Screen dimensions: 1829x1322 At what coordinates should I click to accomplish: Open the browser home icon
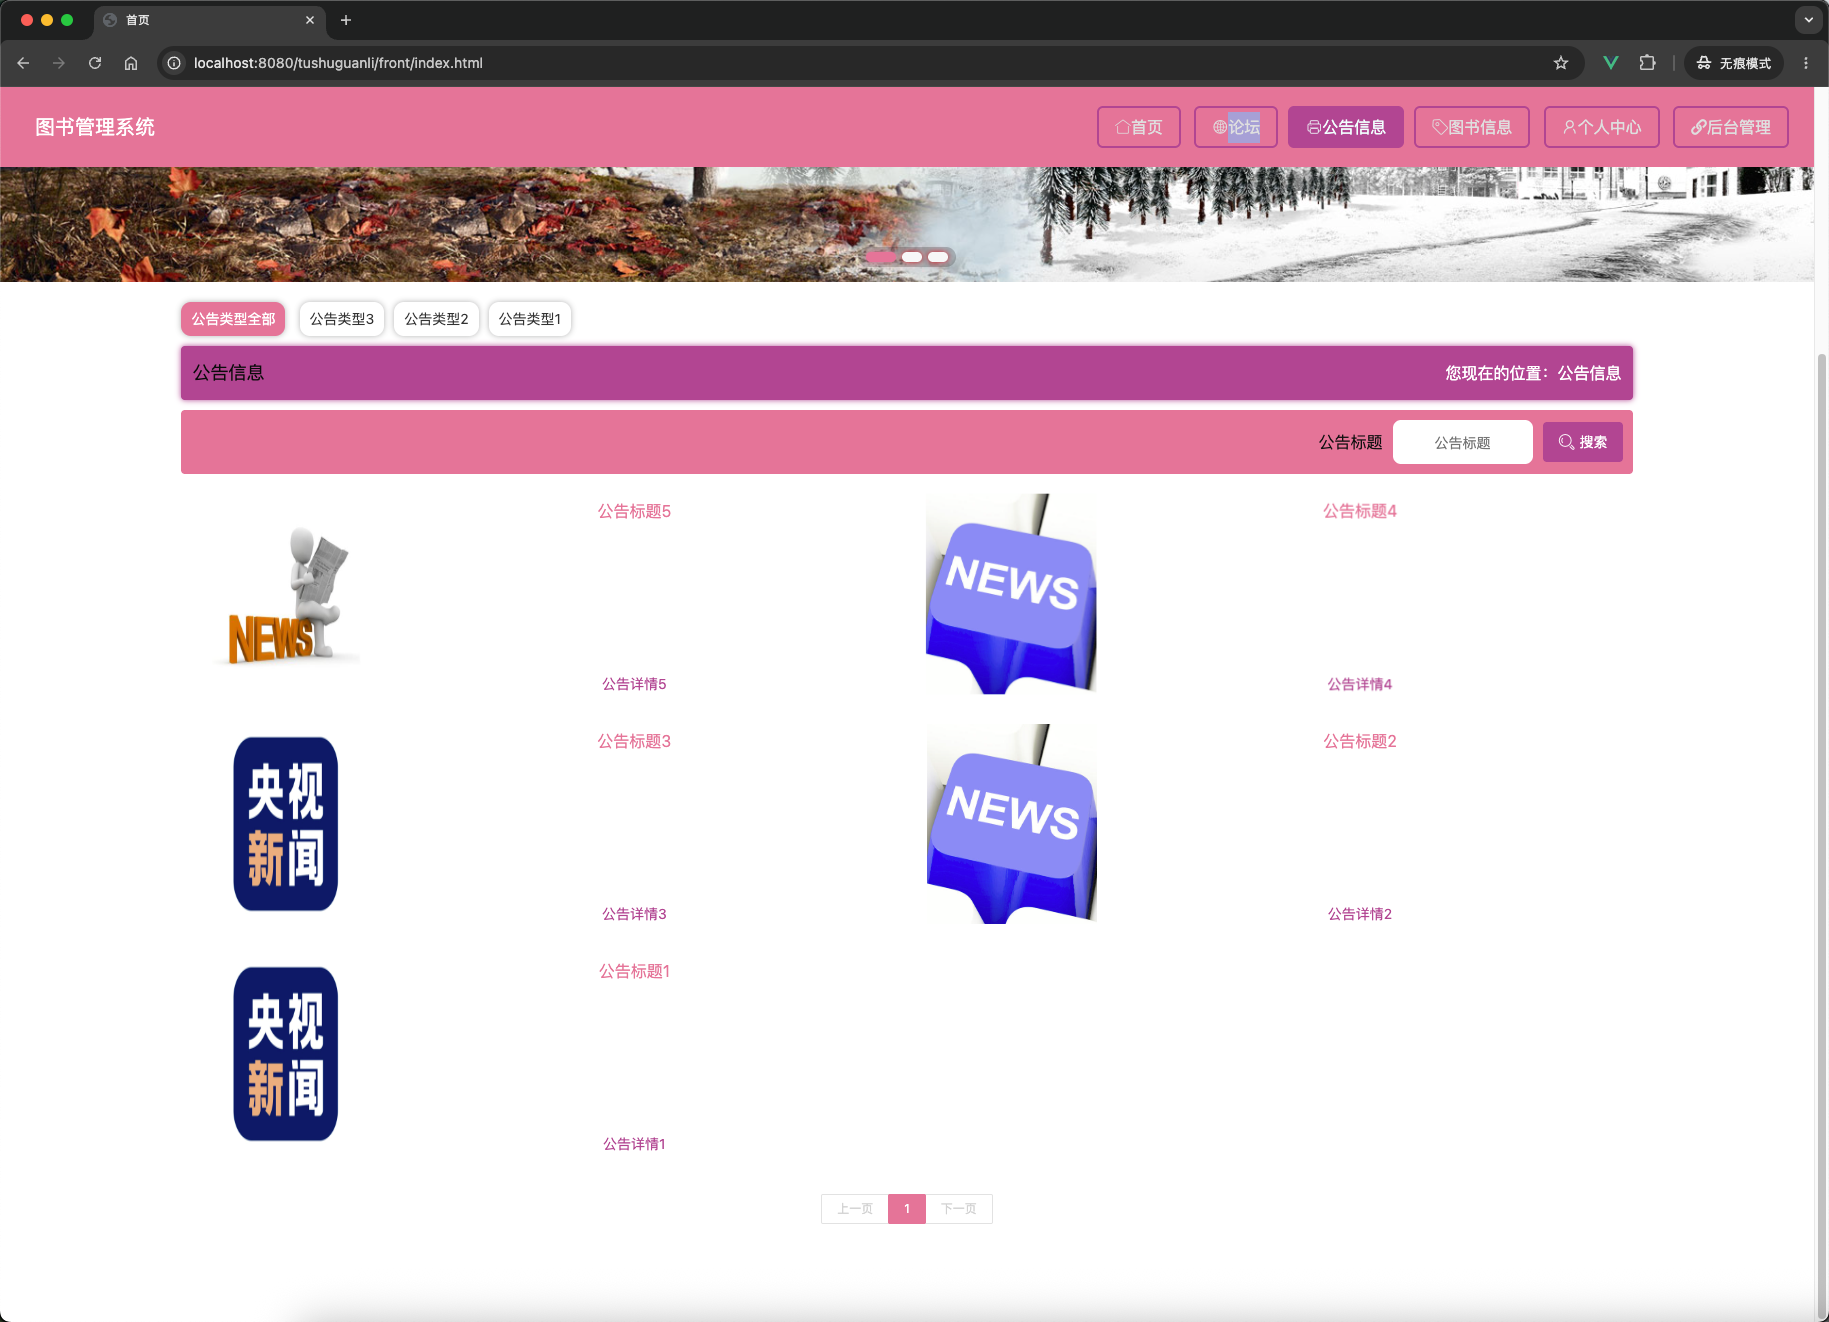[x=131, y=63]
